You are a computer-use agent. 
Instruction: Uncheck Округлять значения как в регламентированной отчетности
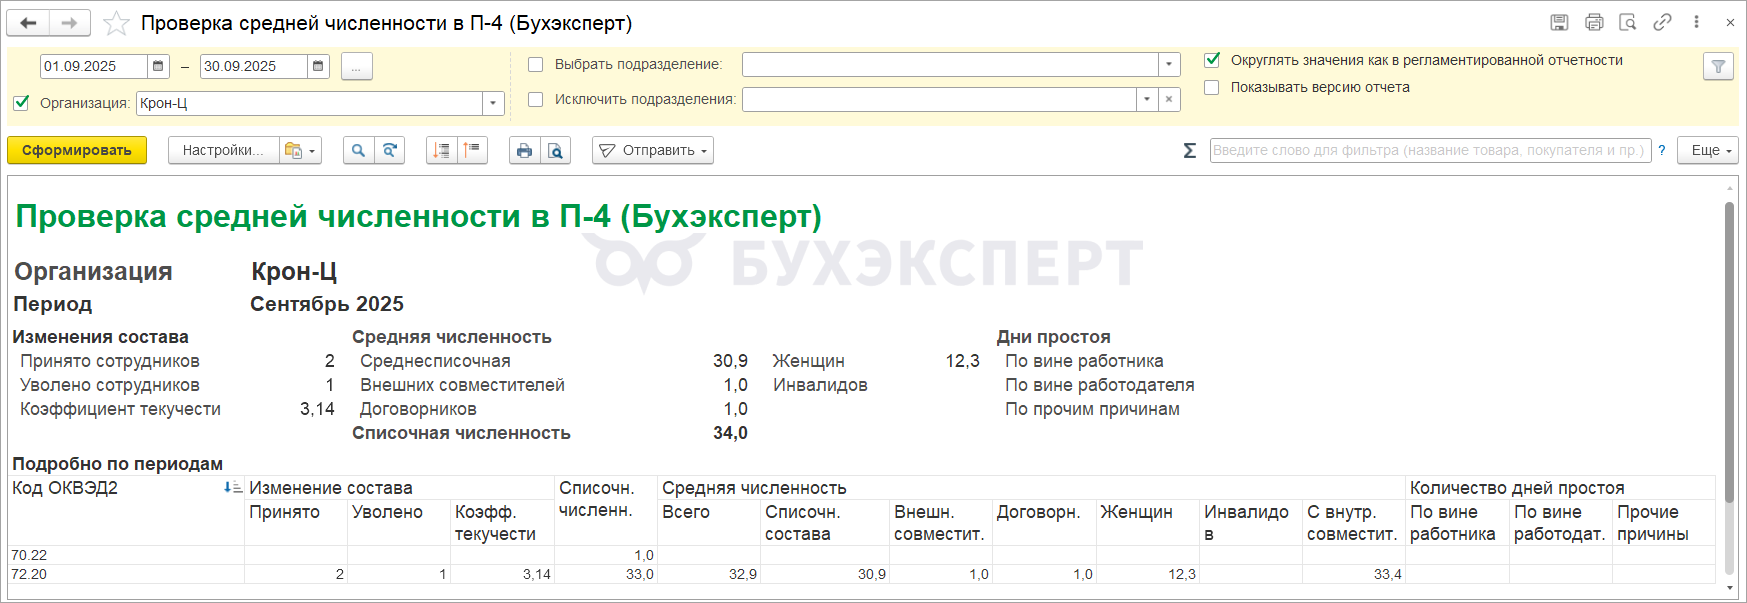[x=1212, y=60]
